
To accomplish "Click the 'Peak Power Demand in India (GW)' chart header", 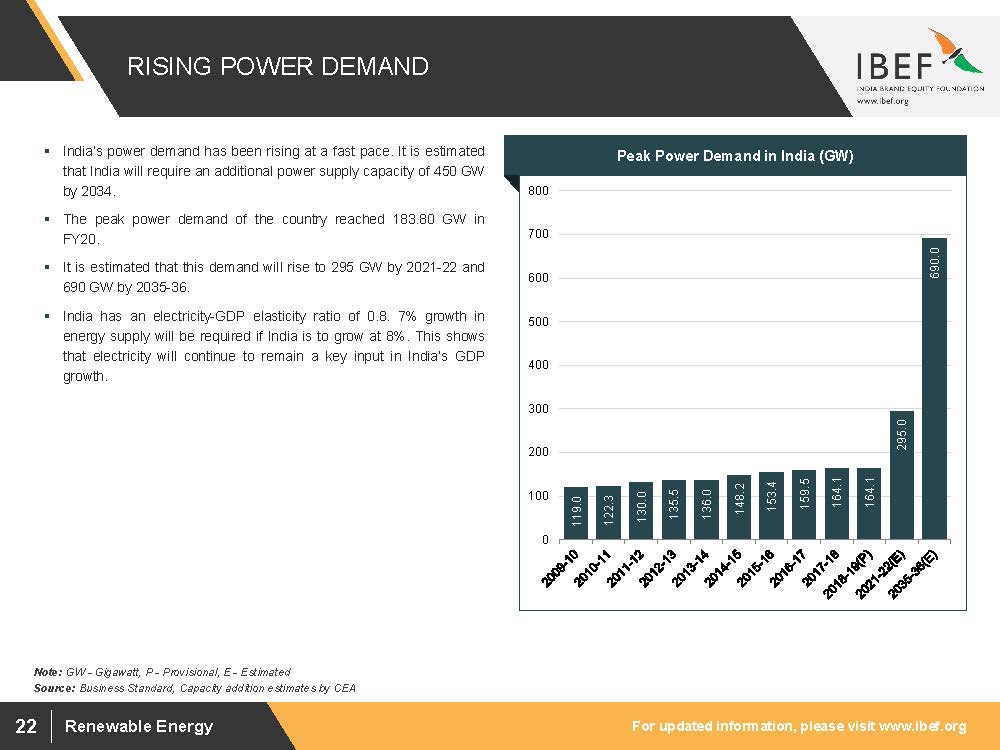I will (x=735, y=156).
